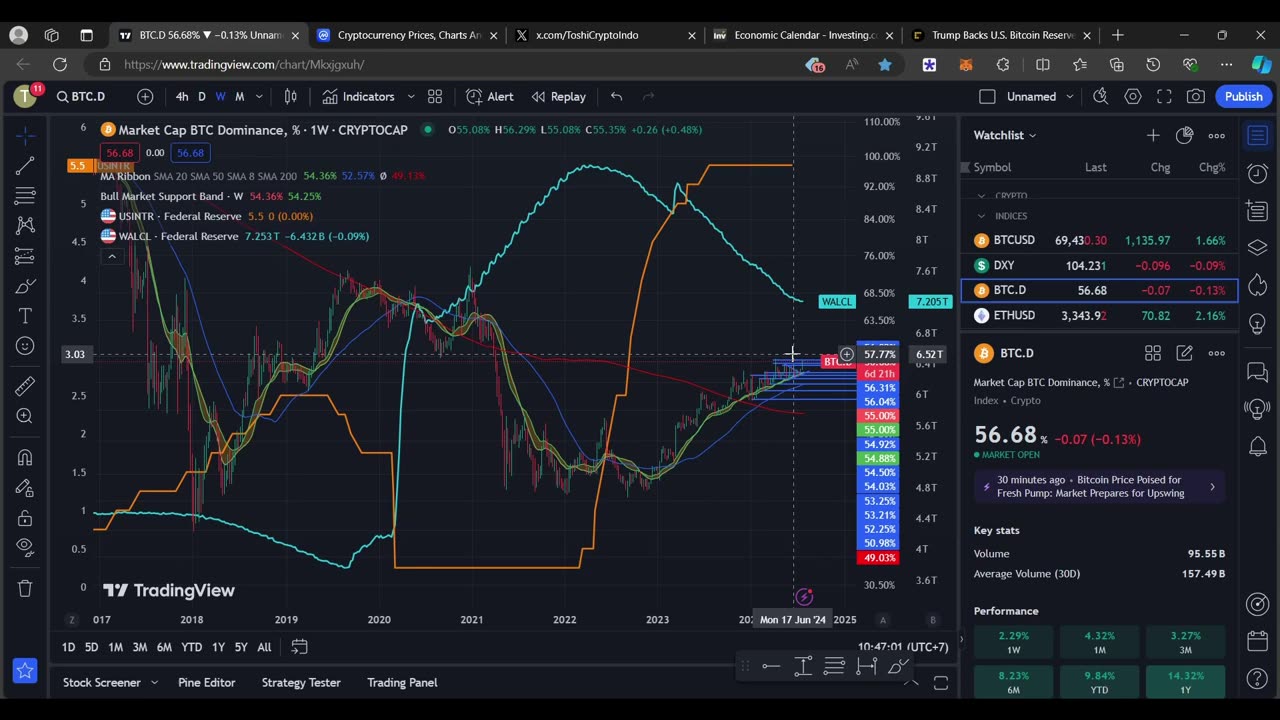Select the crosshair cursor tool
Viewport: 1280px width, 720px height.
click(25, 134)
